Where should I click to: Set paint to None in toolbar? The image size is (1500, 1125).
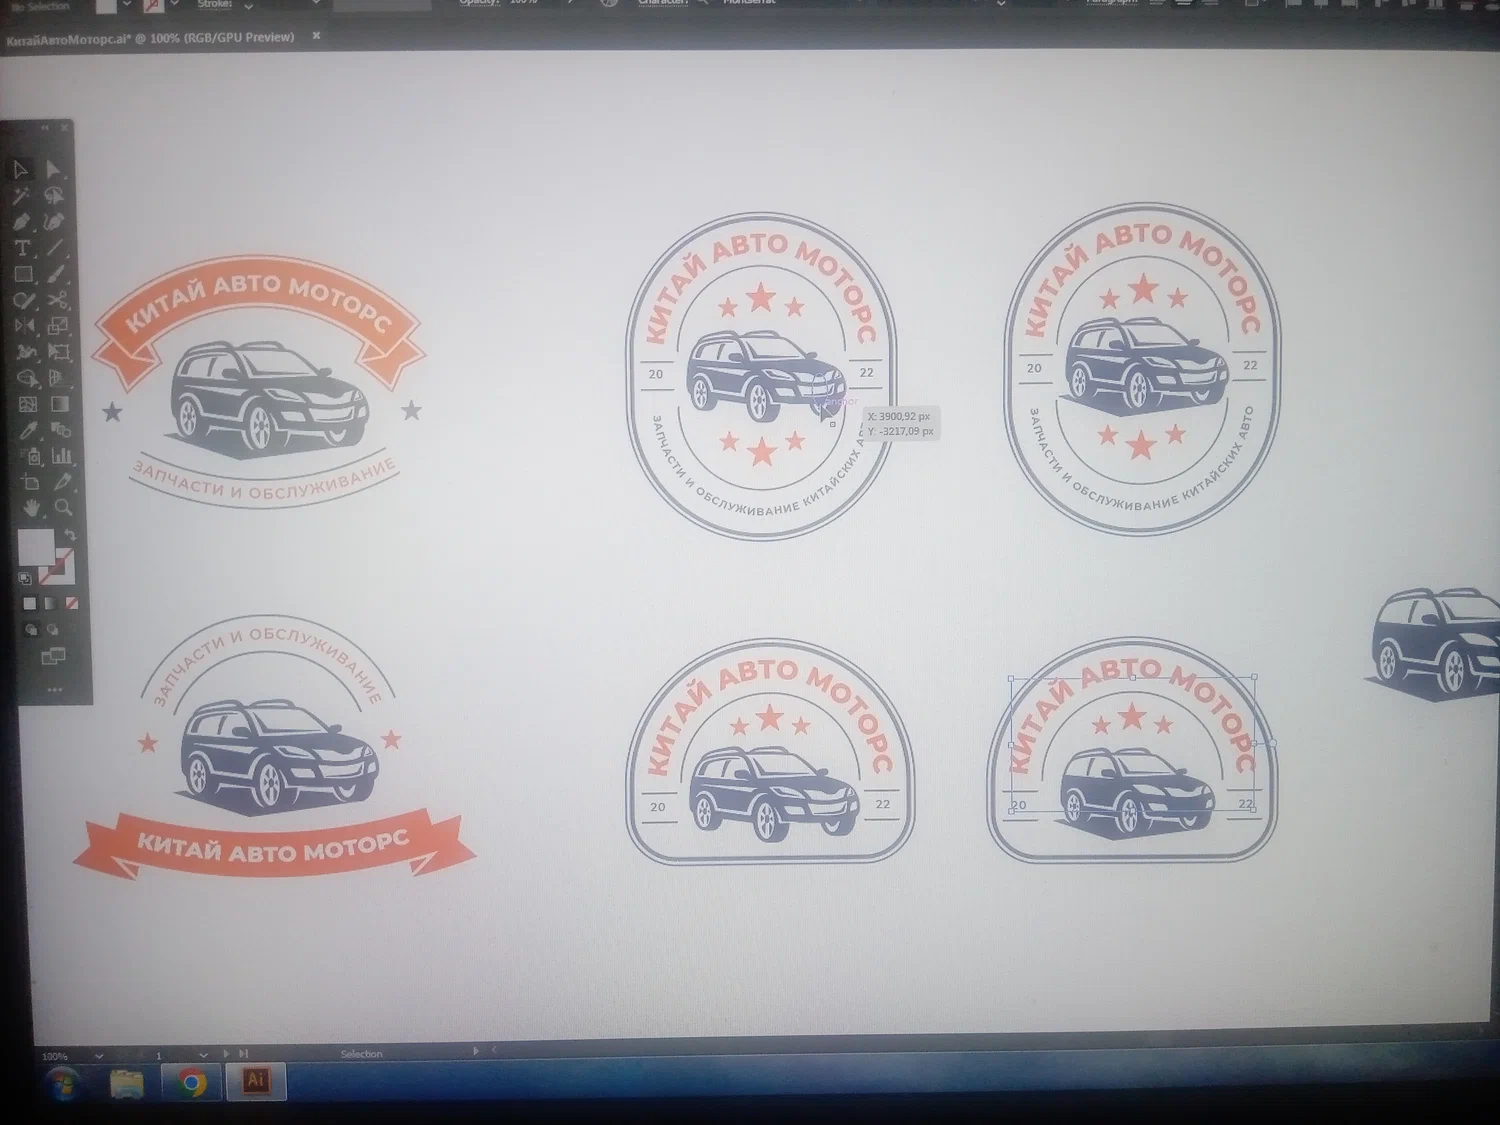coord(72,603)
